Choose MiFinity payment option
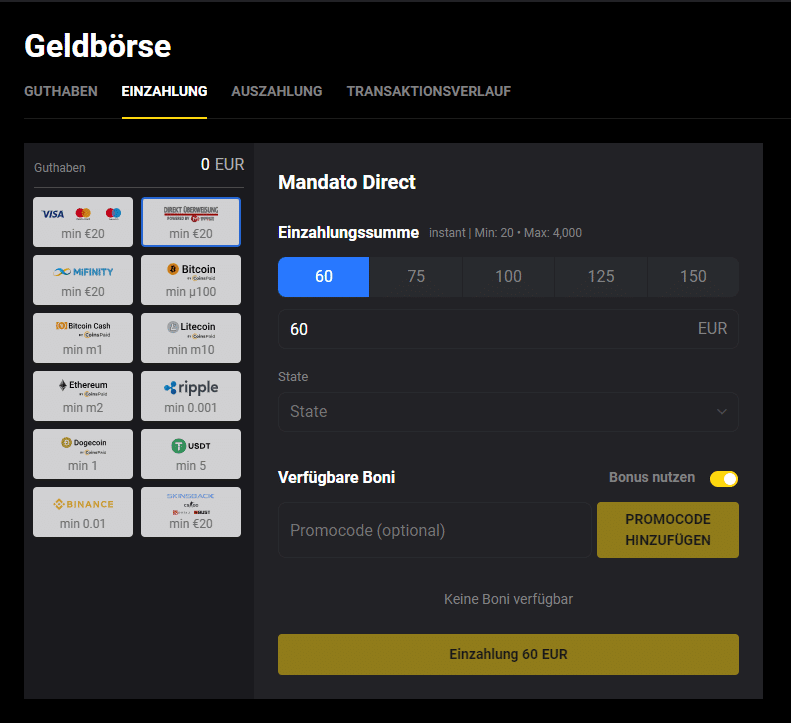The height and width of the screenshot is (723, 791). pyautogui.click(x=83, y=280)
